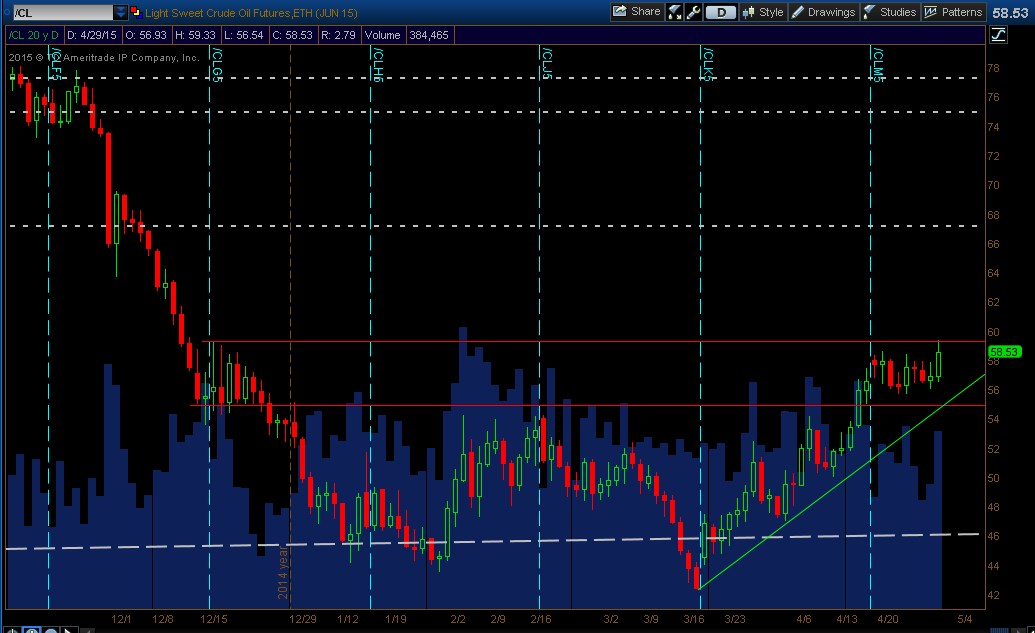Click the C: 58.53 close value

click(x=292, y=35)
